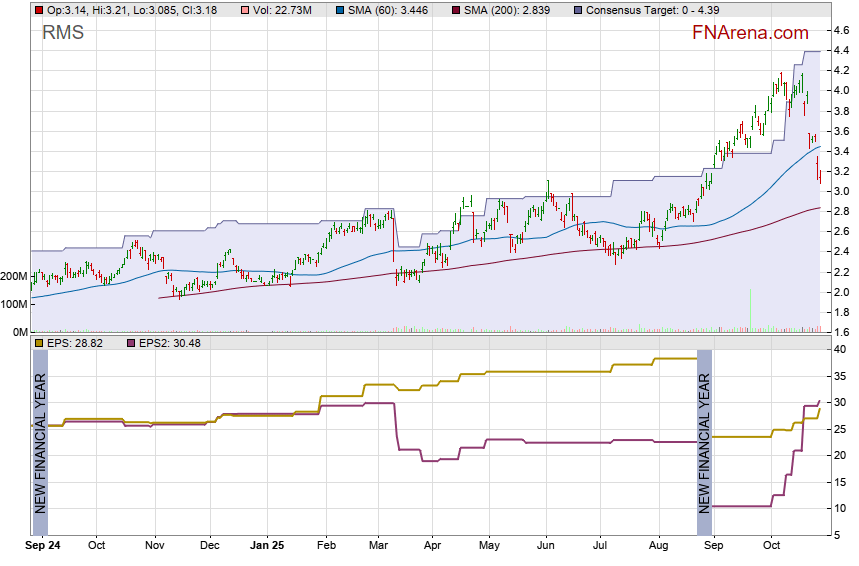Click the 200M volume axis label
Screen dimensions: 859x566
[14, 276]
